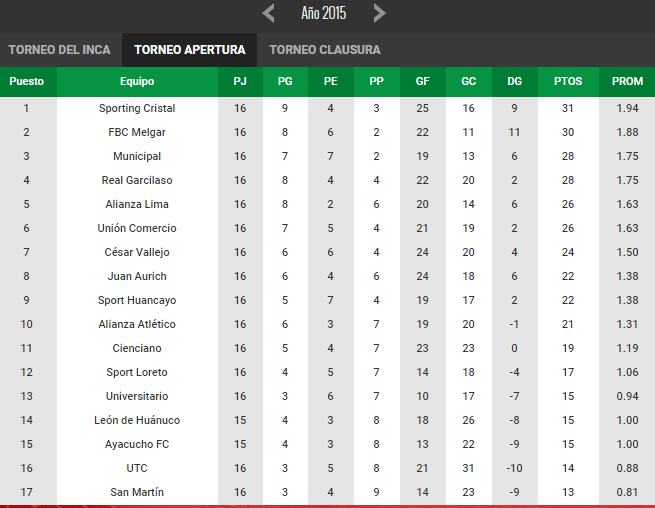
Task: Sort by PTOS column header
Action: (568, 81)
